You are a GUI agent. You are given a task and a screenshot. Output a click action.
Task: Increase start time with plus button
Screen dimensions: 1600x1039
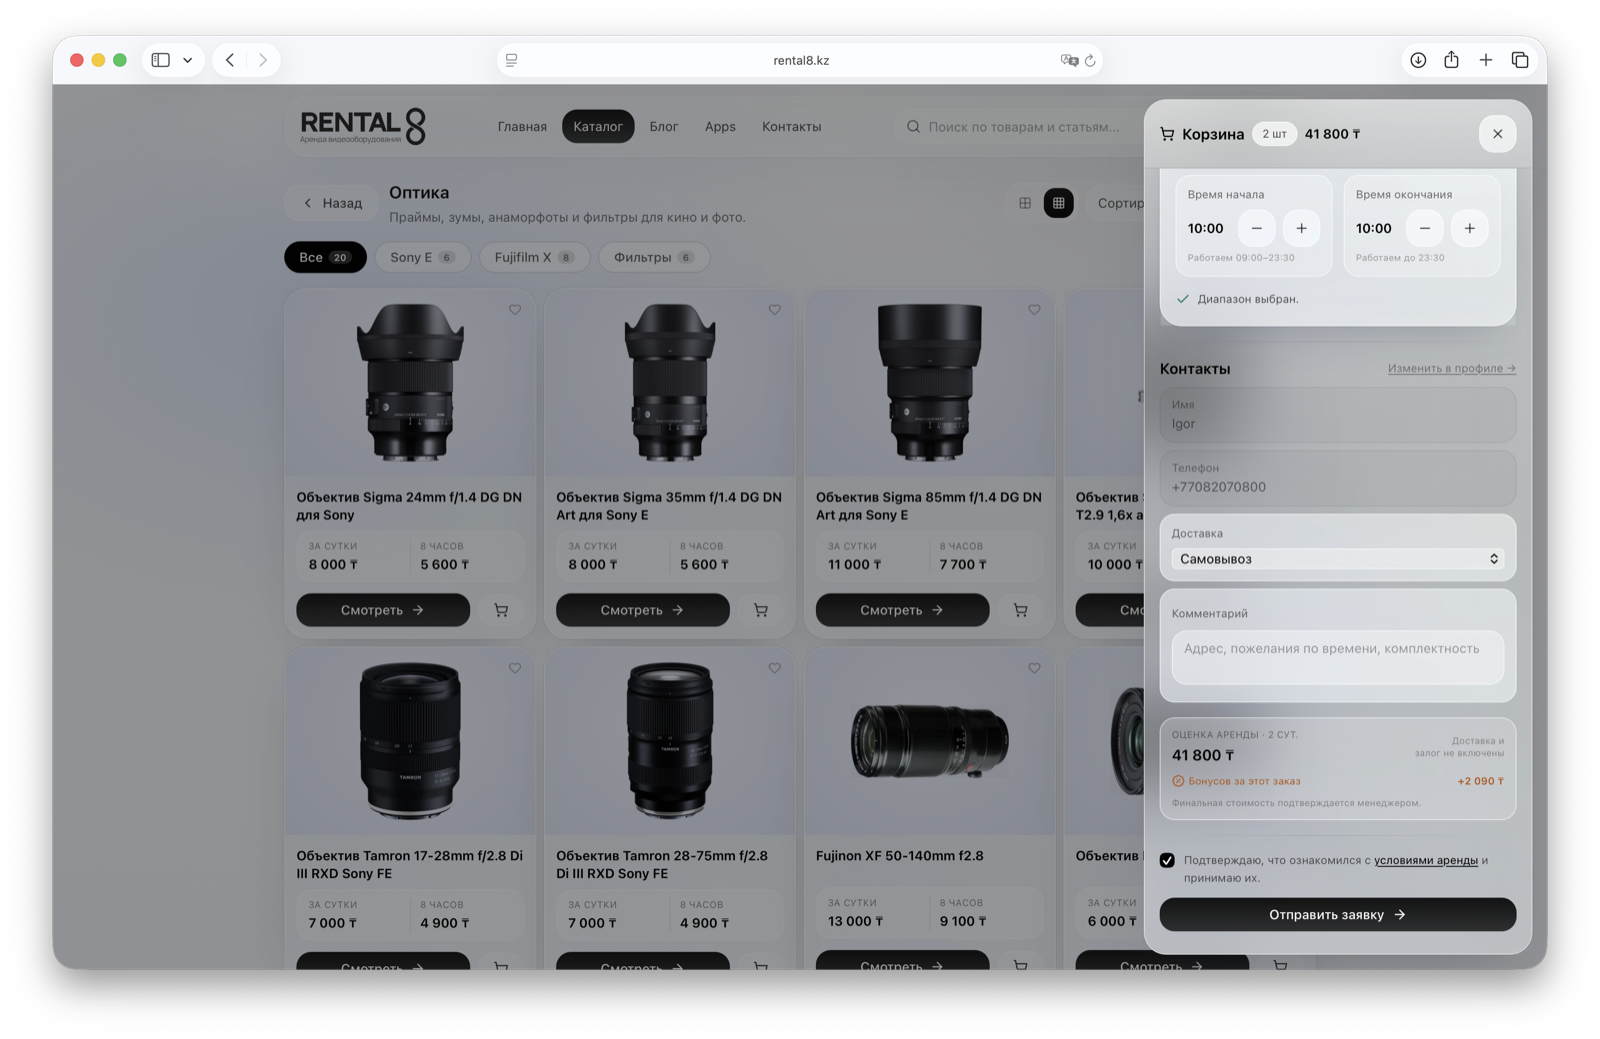(x=1301, y=228)
